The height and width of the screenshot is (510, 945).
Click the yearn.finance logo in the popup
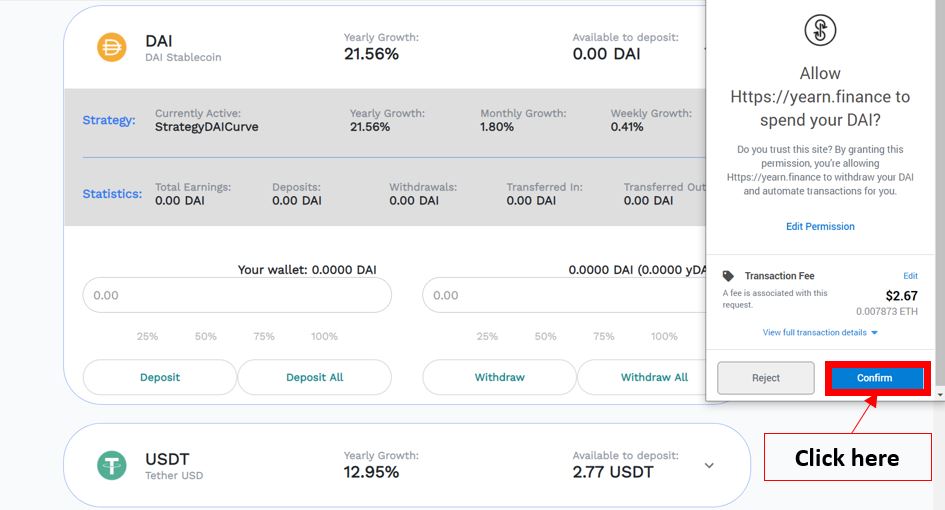pos(820,30)
